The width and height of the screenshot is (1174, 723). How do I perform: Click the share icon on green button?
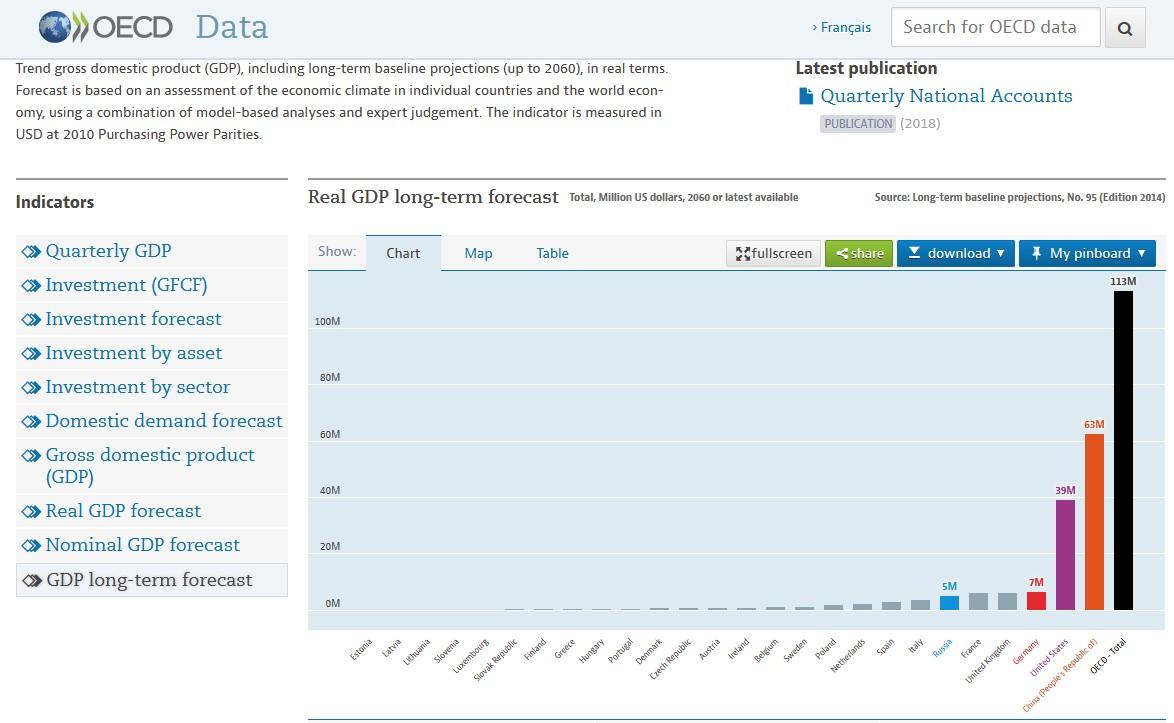point(842,254)
